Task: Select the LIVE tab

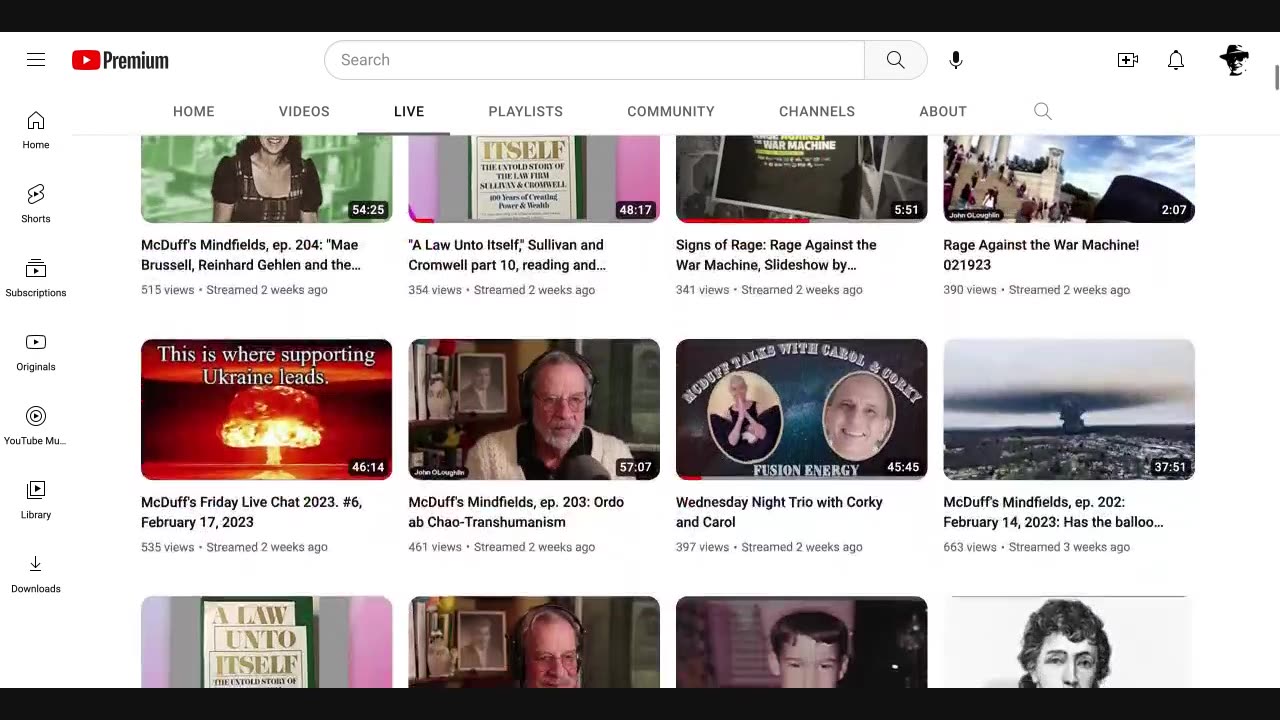Action: tap(409, 111)
